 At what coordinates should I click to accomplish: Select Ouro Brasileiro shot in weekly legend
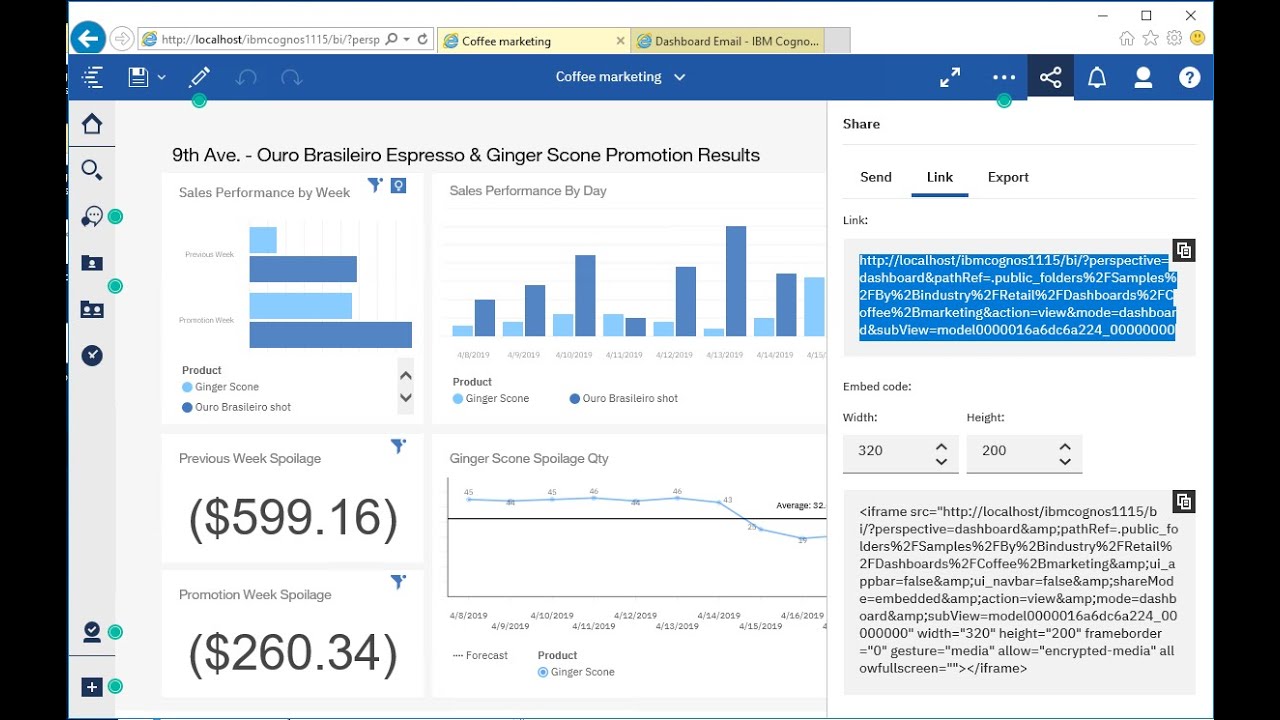click(x=236, y=407)
